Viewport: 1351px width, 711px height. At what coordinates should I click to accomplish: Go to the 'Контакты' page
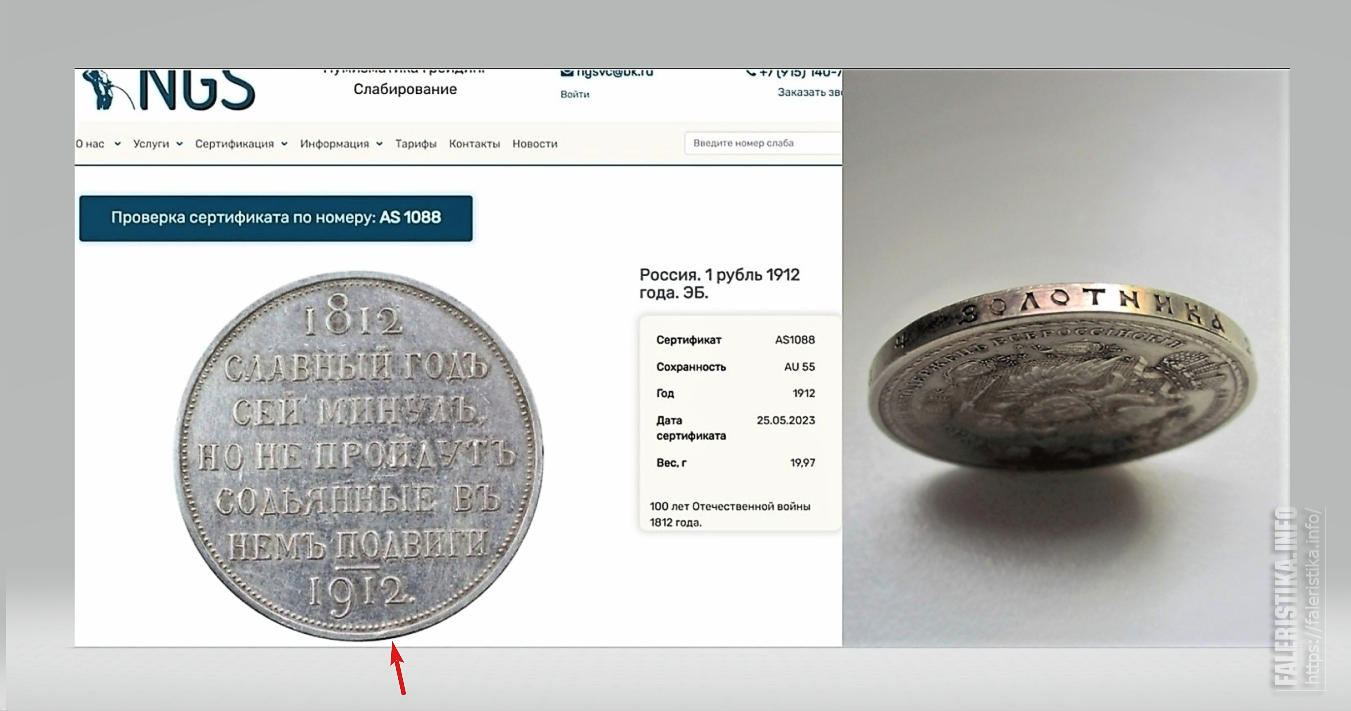pyautogui.click(x=474, y=144)
